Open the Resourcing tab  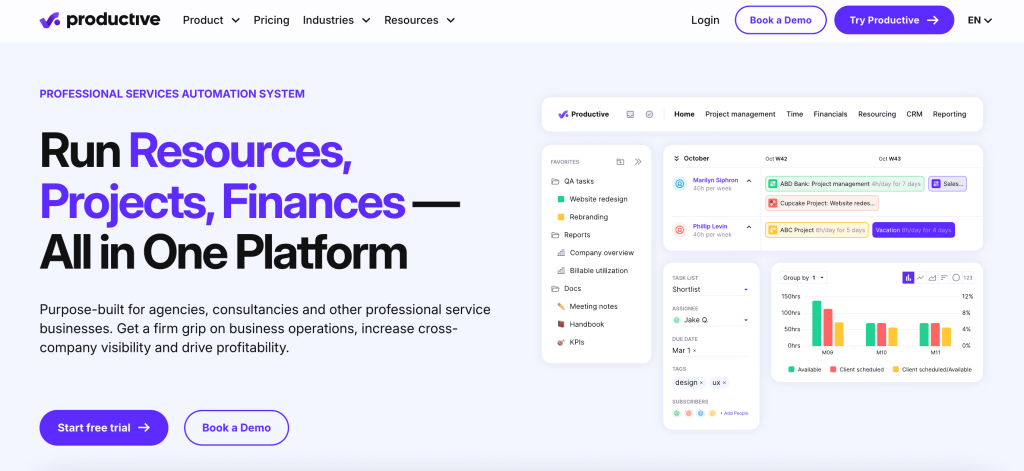click(877, 114)
